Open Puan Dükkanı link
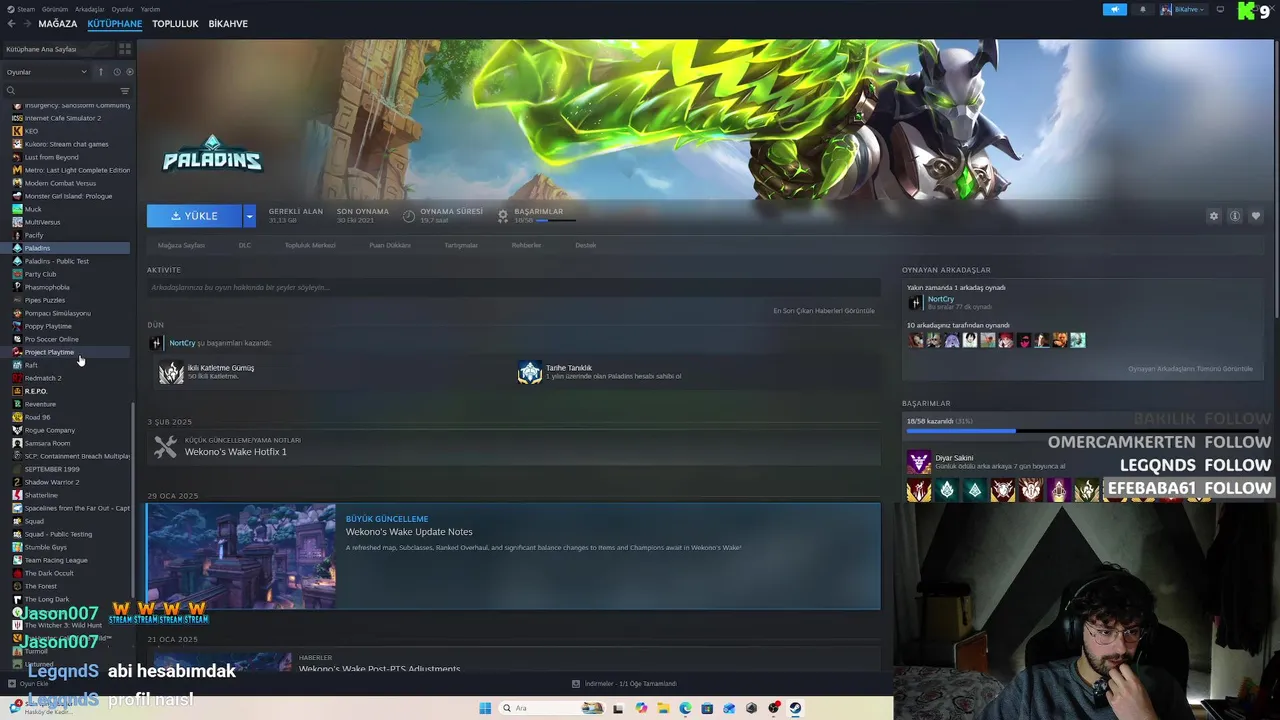This screenshot has height=720, width=1280. pos(390,245)
